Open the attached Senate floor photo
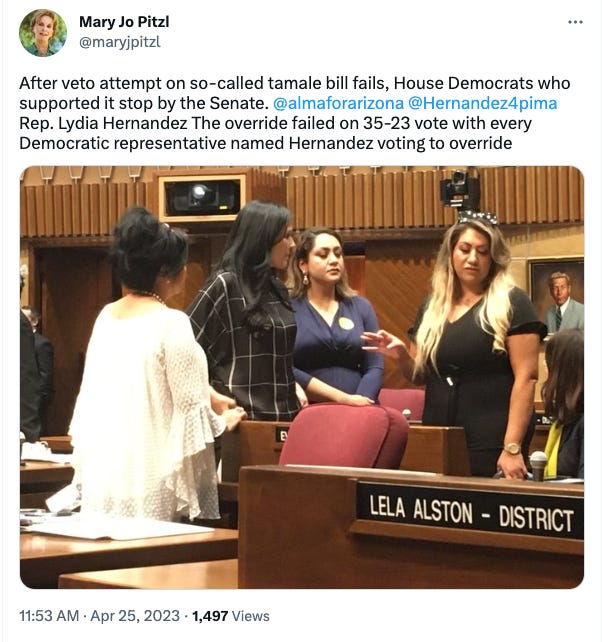Image resolution: width=602 pixels, height=642 pixels. tap(302, 377)
